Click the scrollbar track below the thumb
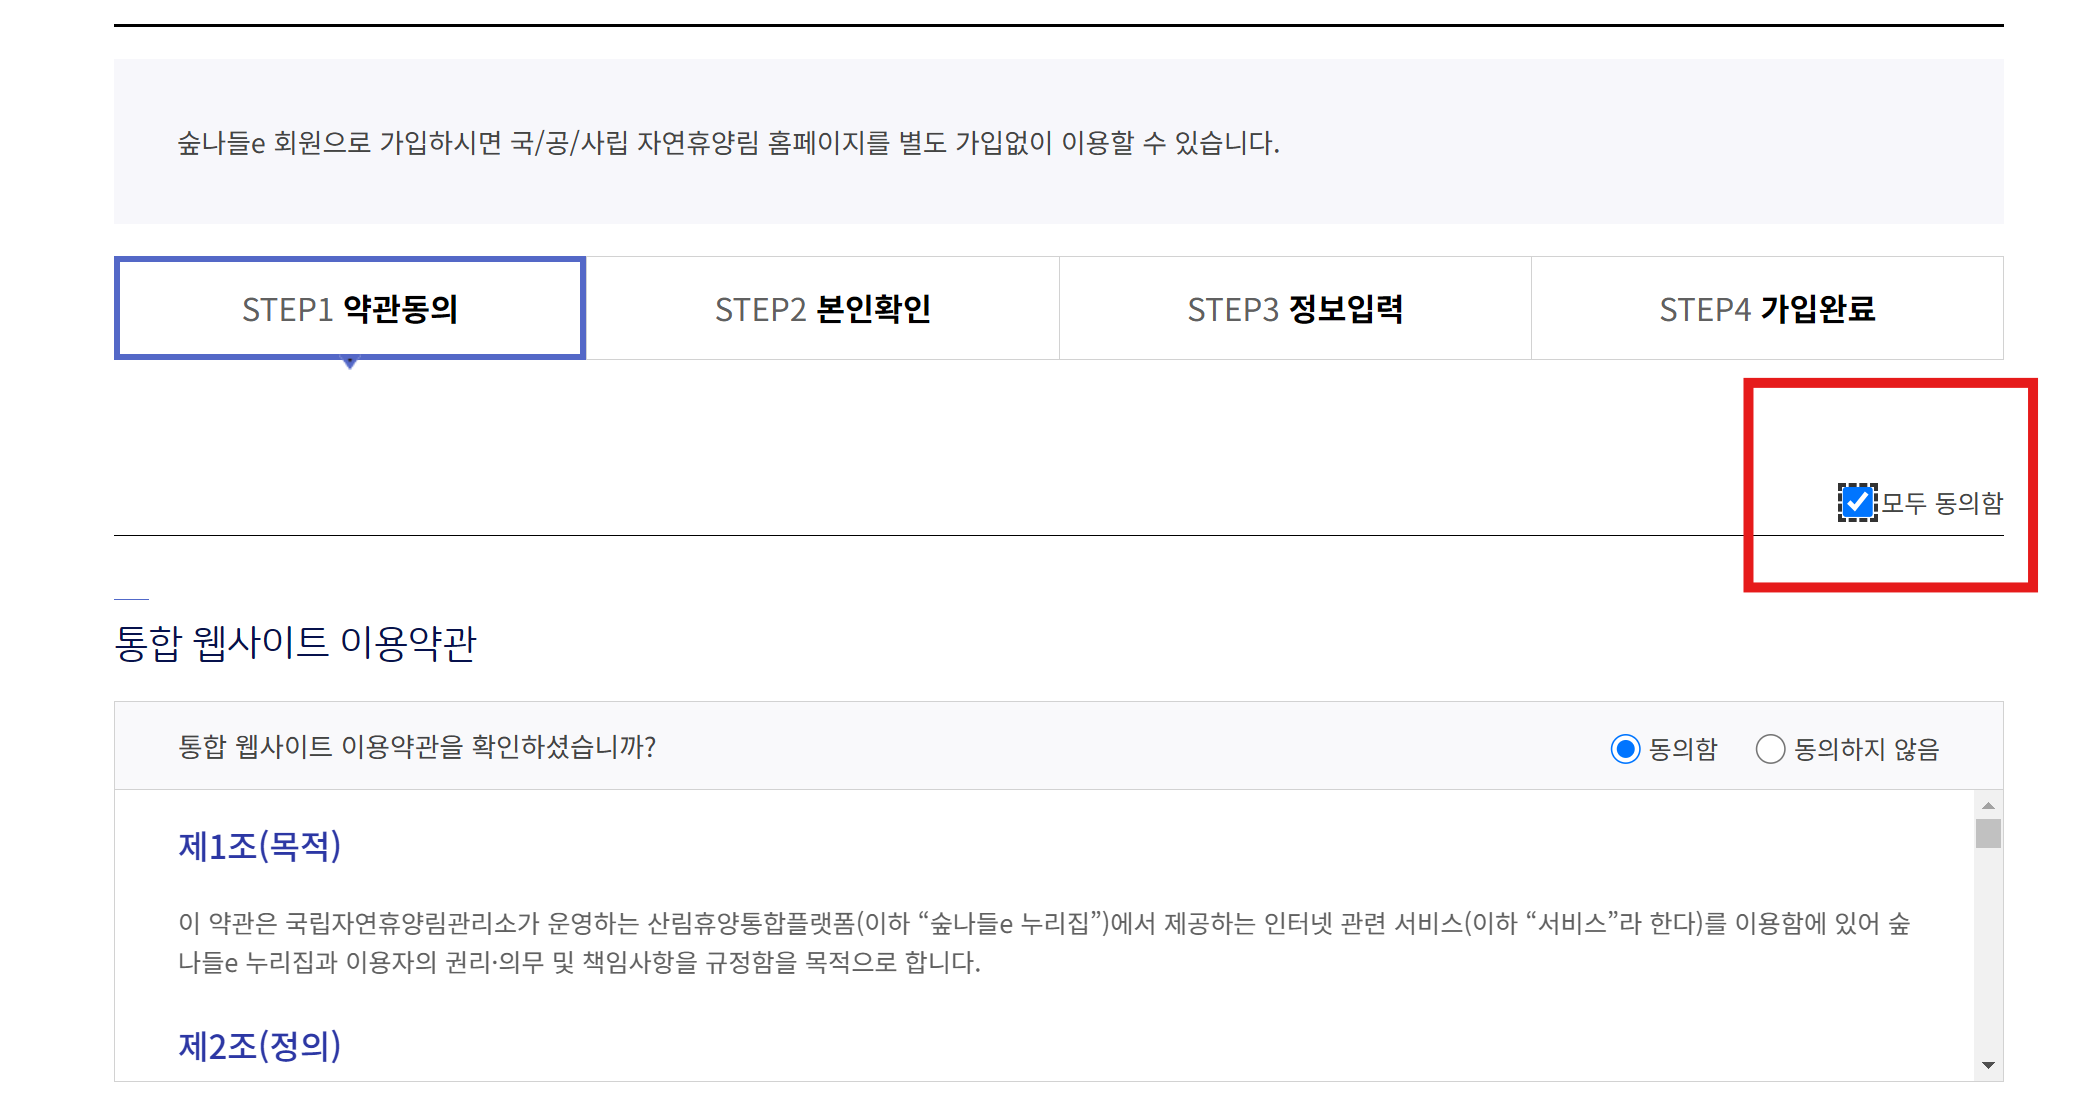The image size is (2087, 1107). click(1988, 950)
